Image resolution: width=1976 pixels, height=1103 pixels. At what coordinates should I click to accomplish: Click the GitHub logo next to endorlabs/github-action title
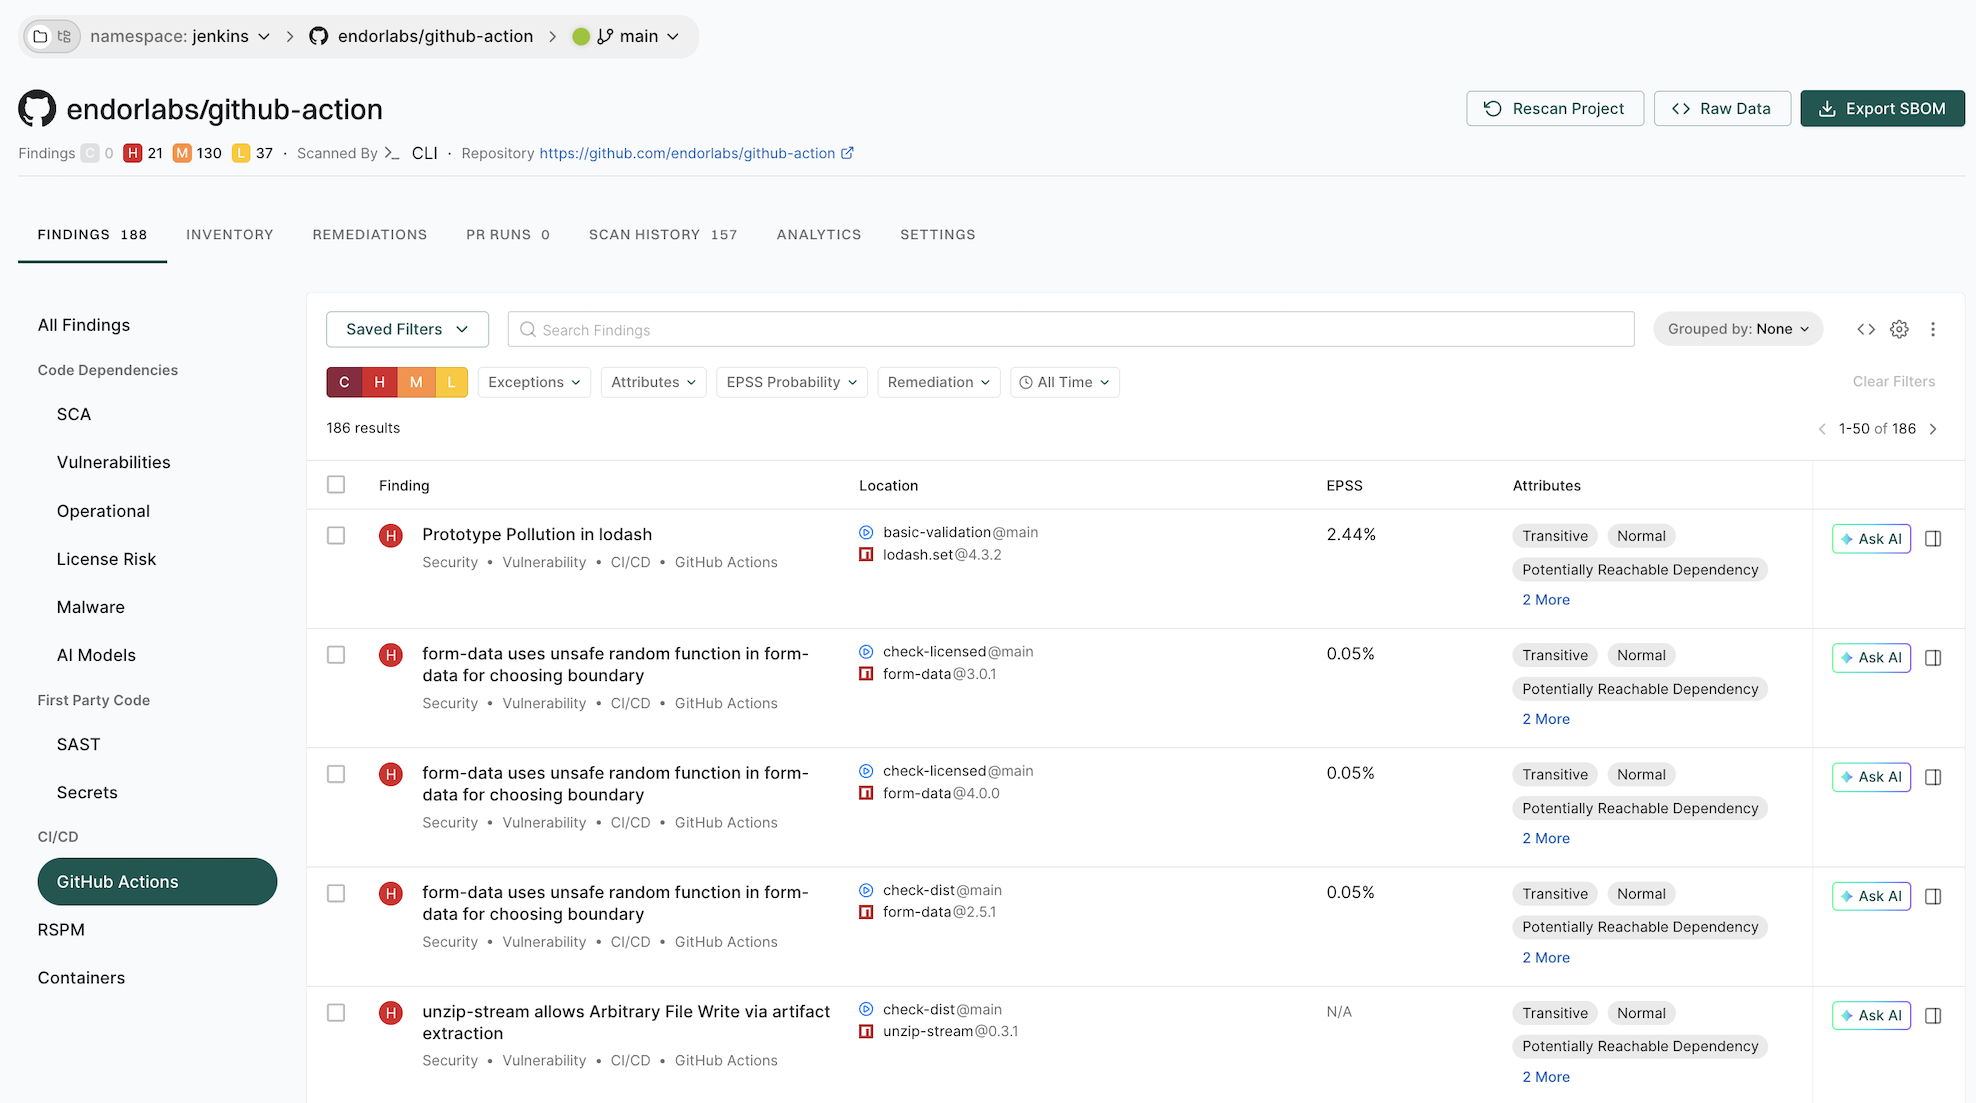pyautogui.click(x=36, y=108)
